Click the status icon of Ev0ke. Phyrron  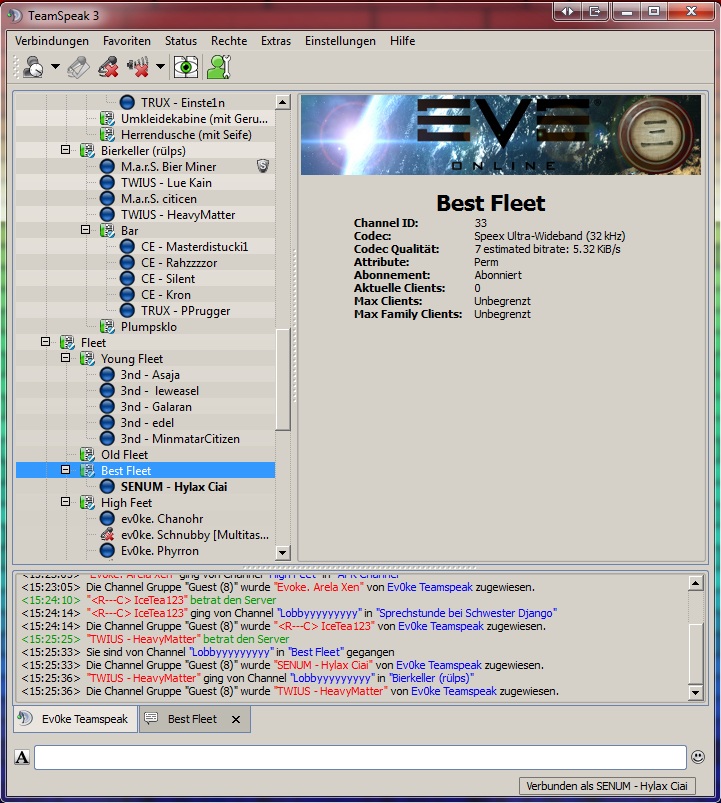(107, 551)
